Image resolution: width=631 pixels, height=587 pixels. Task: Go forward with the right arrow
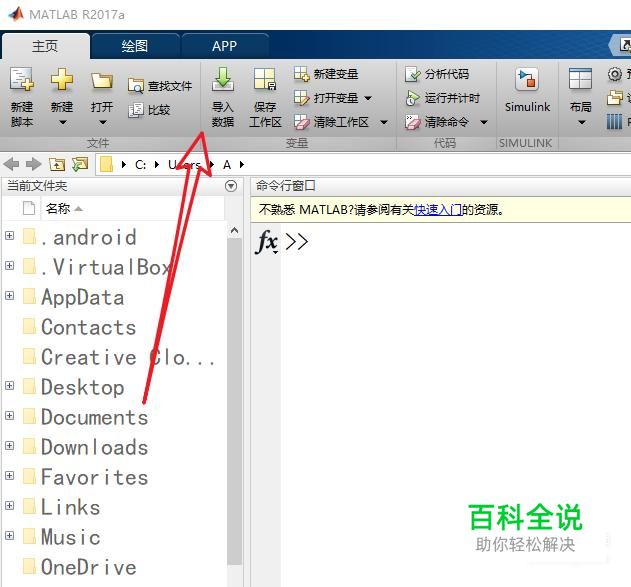(x=33, y=164)
